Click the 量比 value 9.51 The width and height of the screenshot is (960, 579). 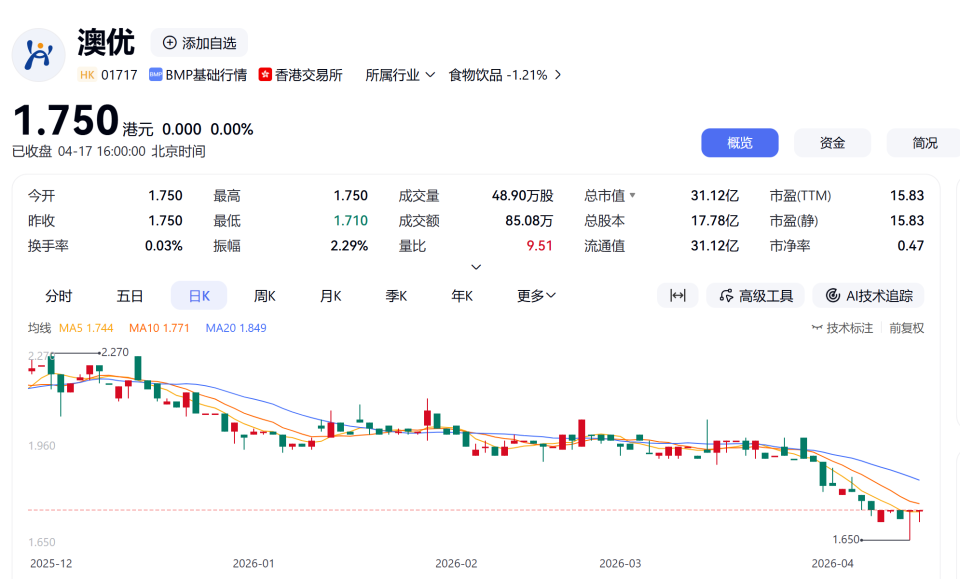[539, 245]
